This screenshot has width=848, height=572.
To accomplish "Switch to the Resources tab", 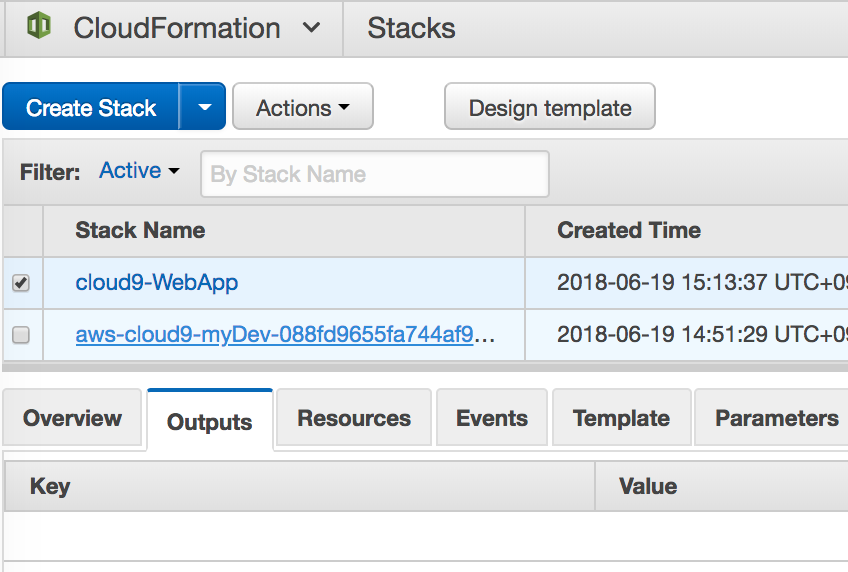I will [x=354, y=418].
